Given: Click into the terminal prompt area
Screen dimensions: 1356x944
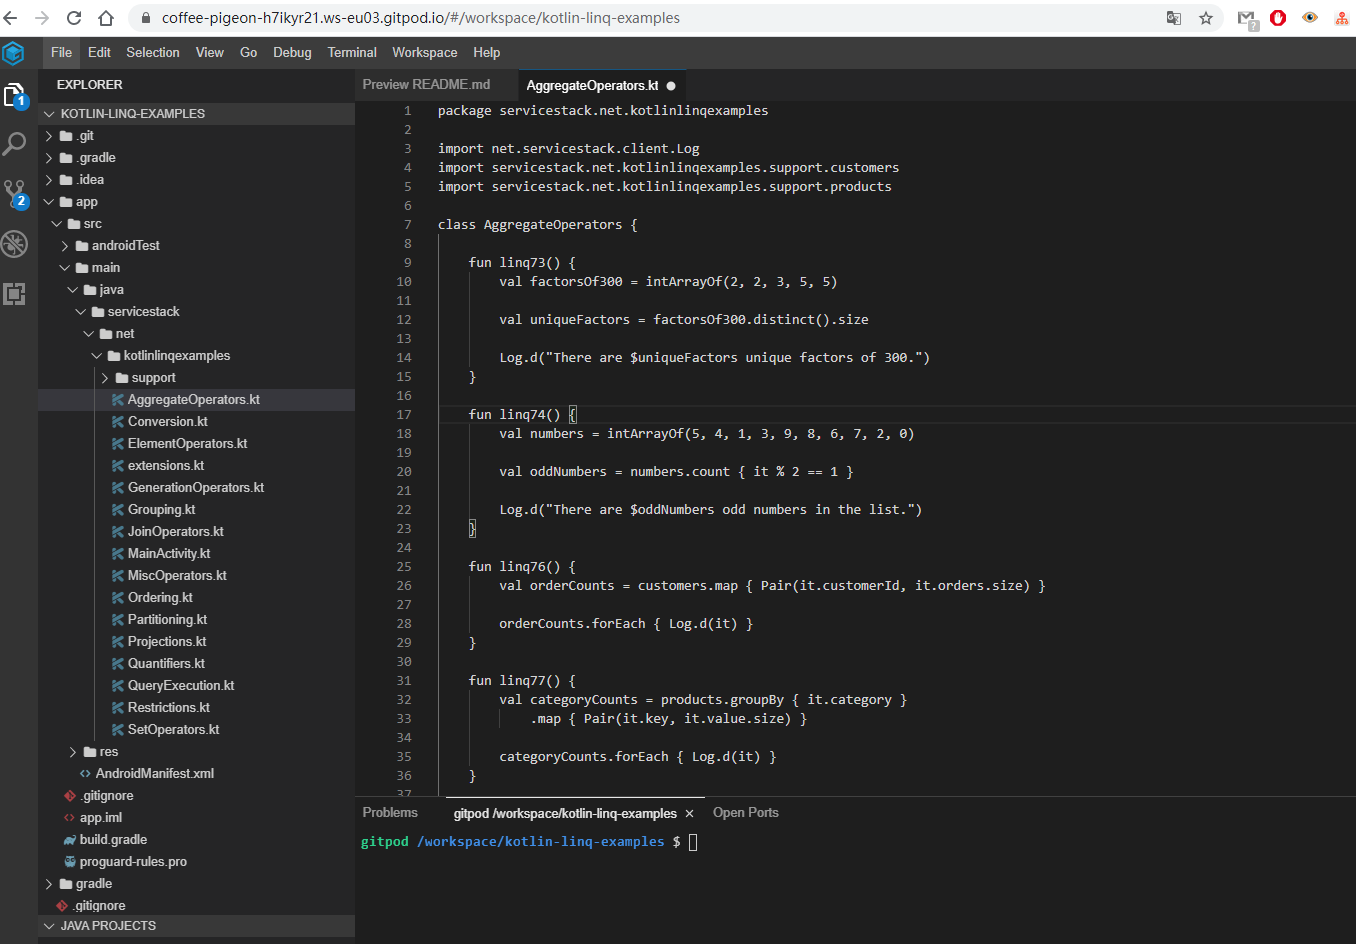Looking at the screenshot, I should coord(693,842).
